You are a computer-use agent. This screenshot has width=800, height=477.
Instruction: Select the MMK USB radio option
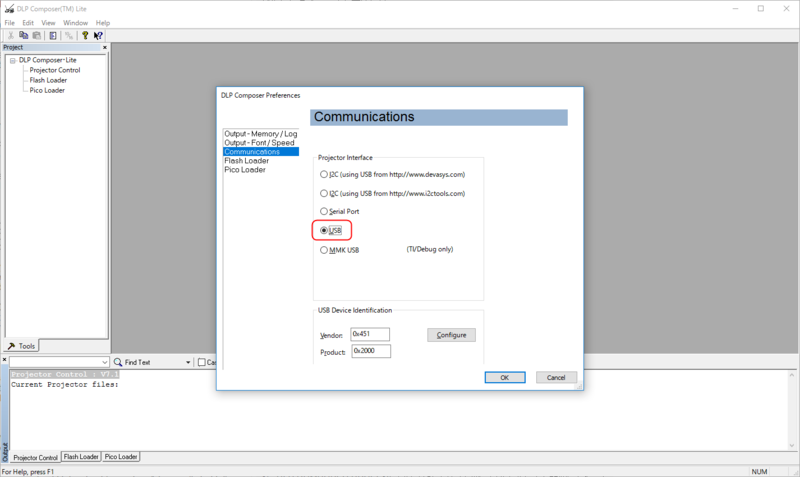pyautogui.click(x=323, y=250)
